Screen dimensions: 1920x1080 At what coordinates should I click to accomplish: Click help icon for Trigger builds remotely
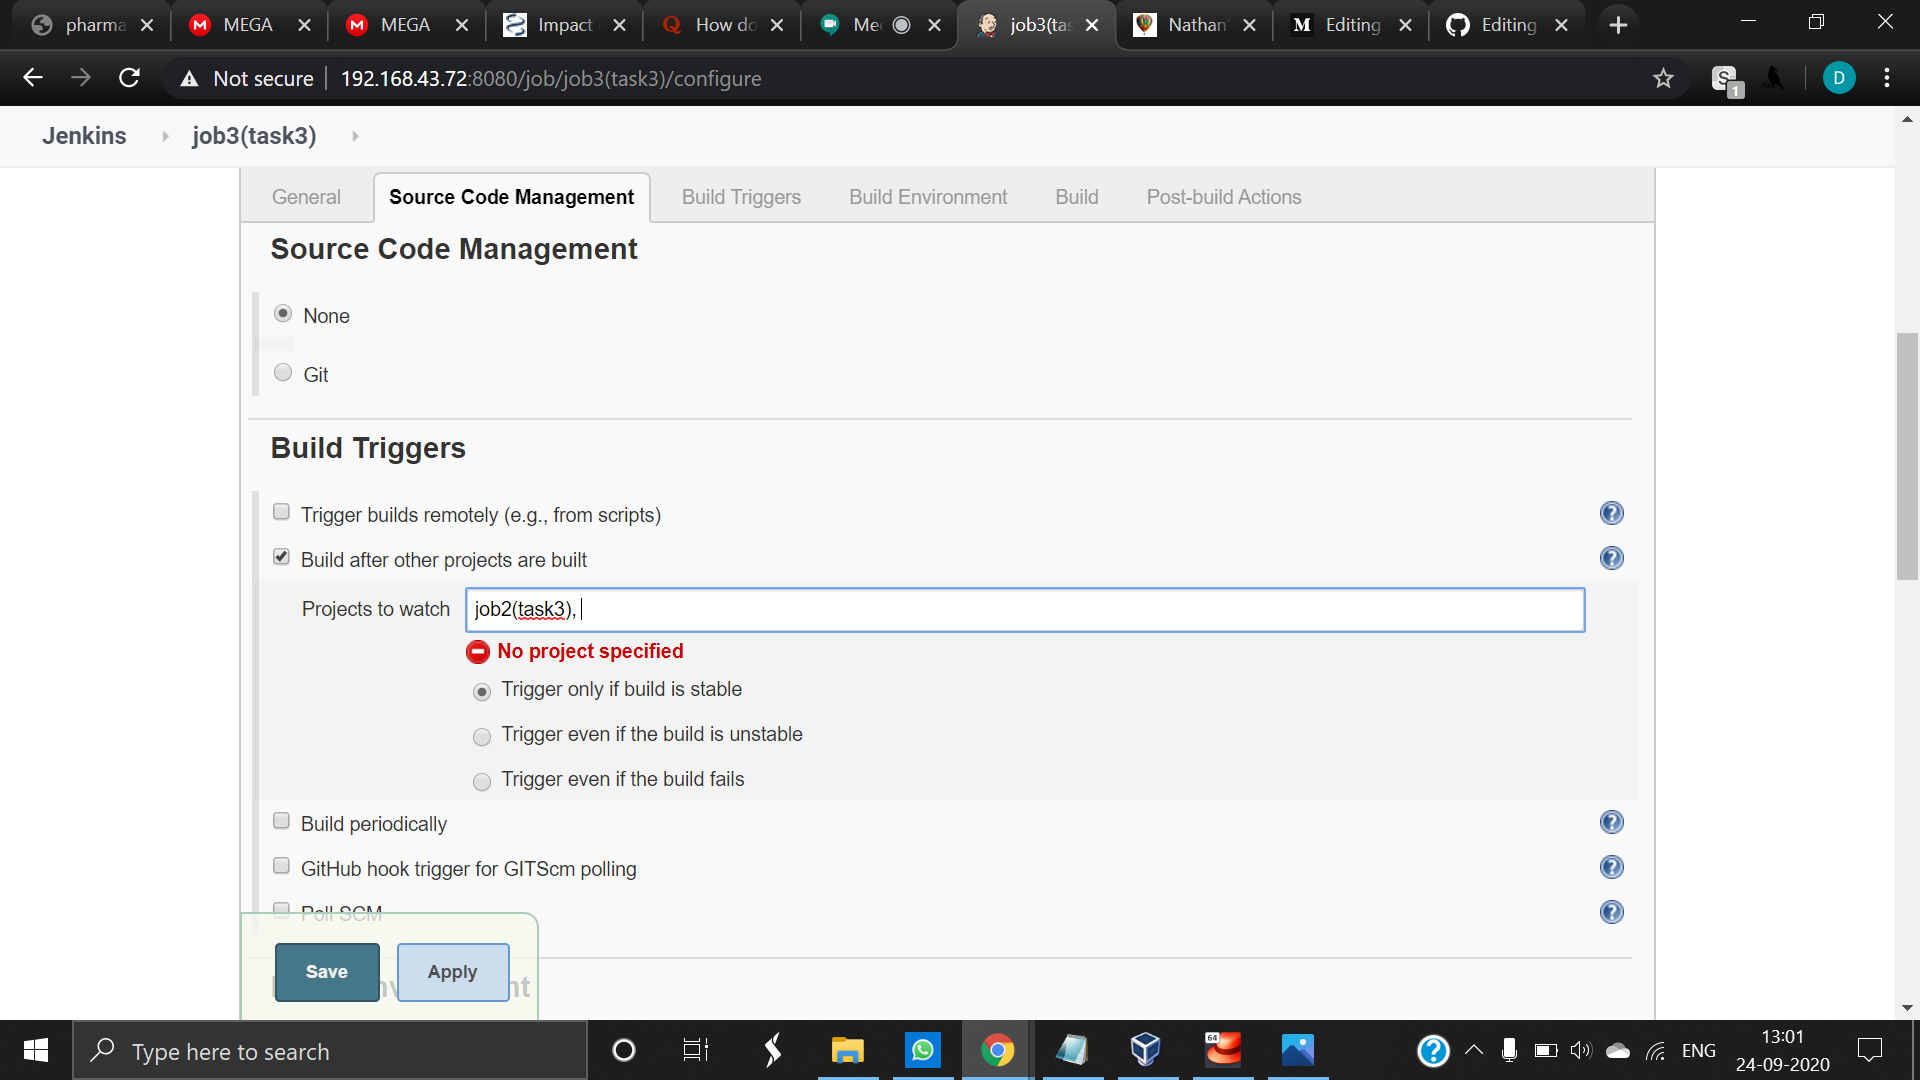coord(1611,514)
